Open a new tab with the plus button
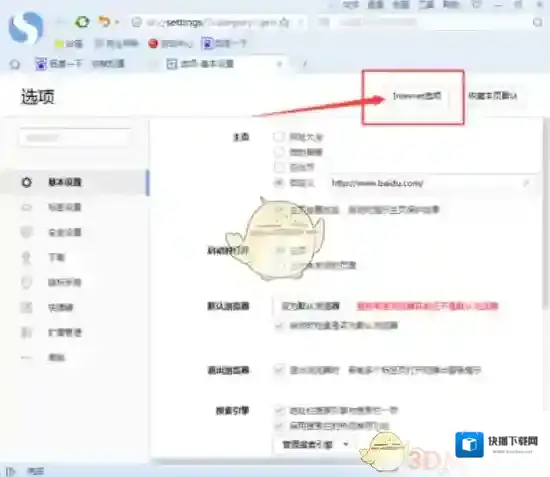Viewport: 550px width, 477px height. click(x=305, y=64)
